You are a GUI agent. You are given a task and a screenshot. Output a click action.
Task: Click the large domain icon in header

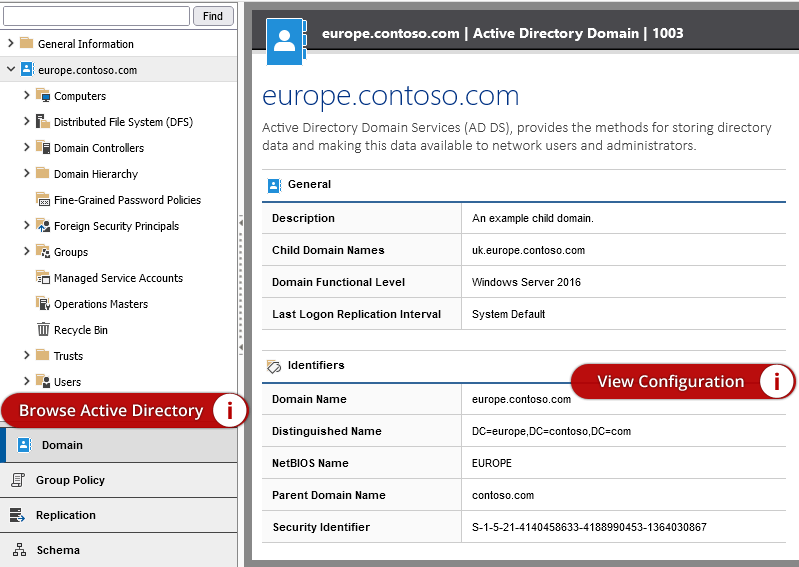tap(286, 41)
